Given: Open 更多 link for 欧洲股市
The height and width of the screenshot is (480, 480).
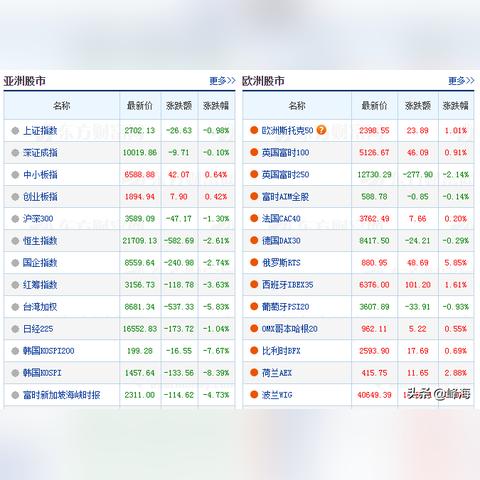Looking at the screenshot, I should point(461,81).
